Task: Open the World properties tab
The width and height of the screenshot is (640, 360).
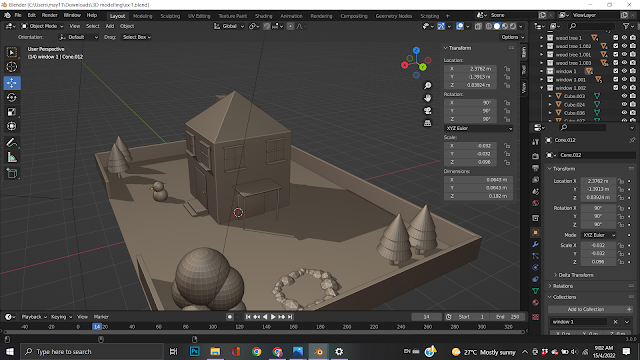Action: tap(535, 203)
